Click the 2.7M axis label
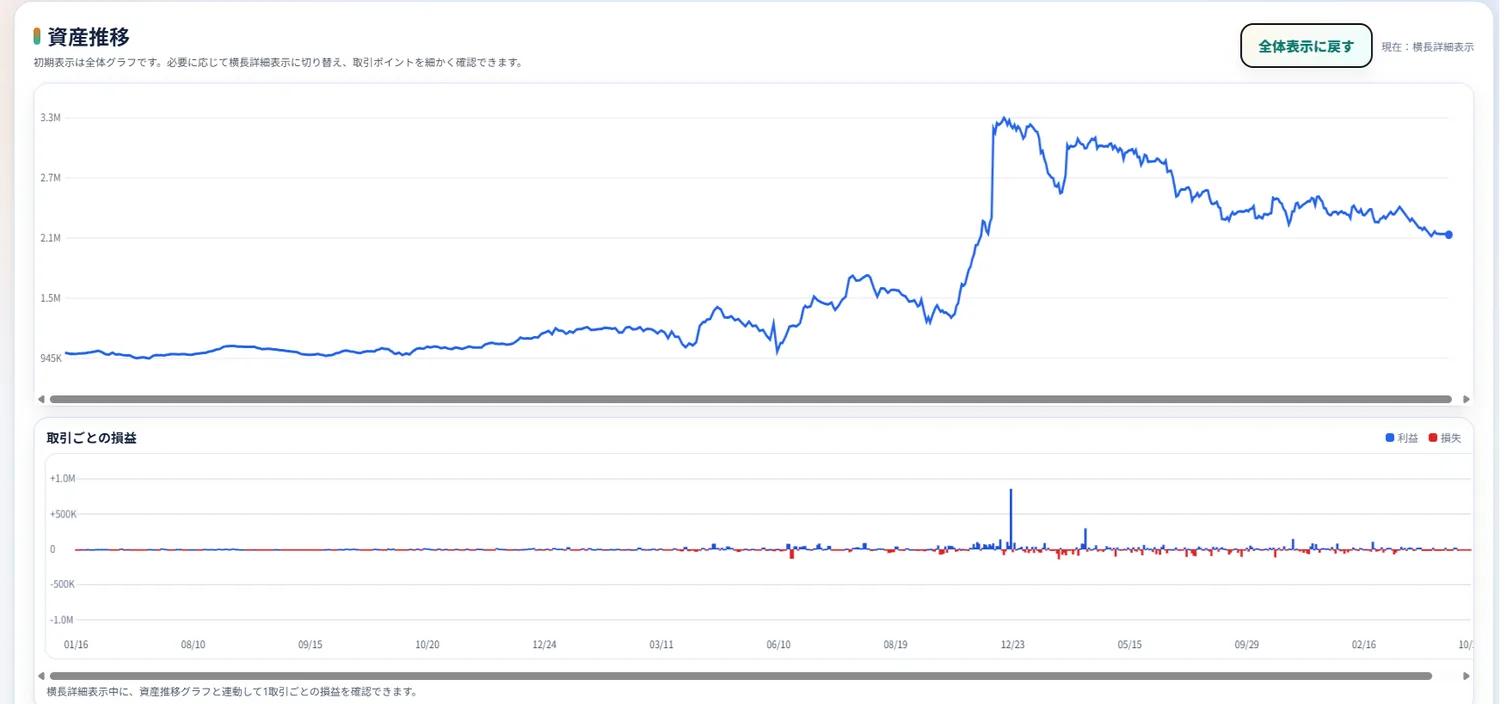Image resolution: width=1500 pixels, height=704 pixels. [x=51, y=178]
